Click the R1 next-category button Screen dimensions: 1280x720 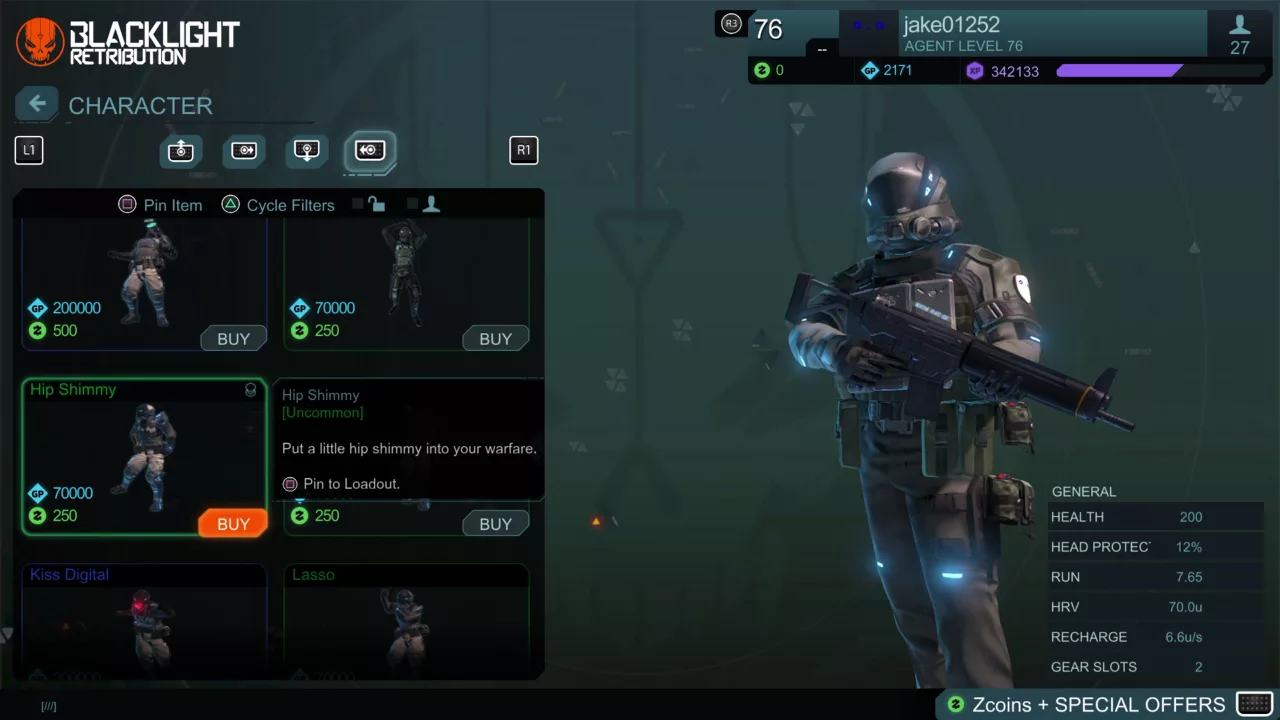coord(523,150)
